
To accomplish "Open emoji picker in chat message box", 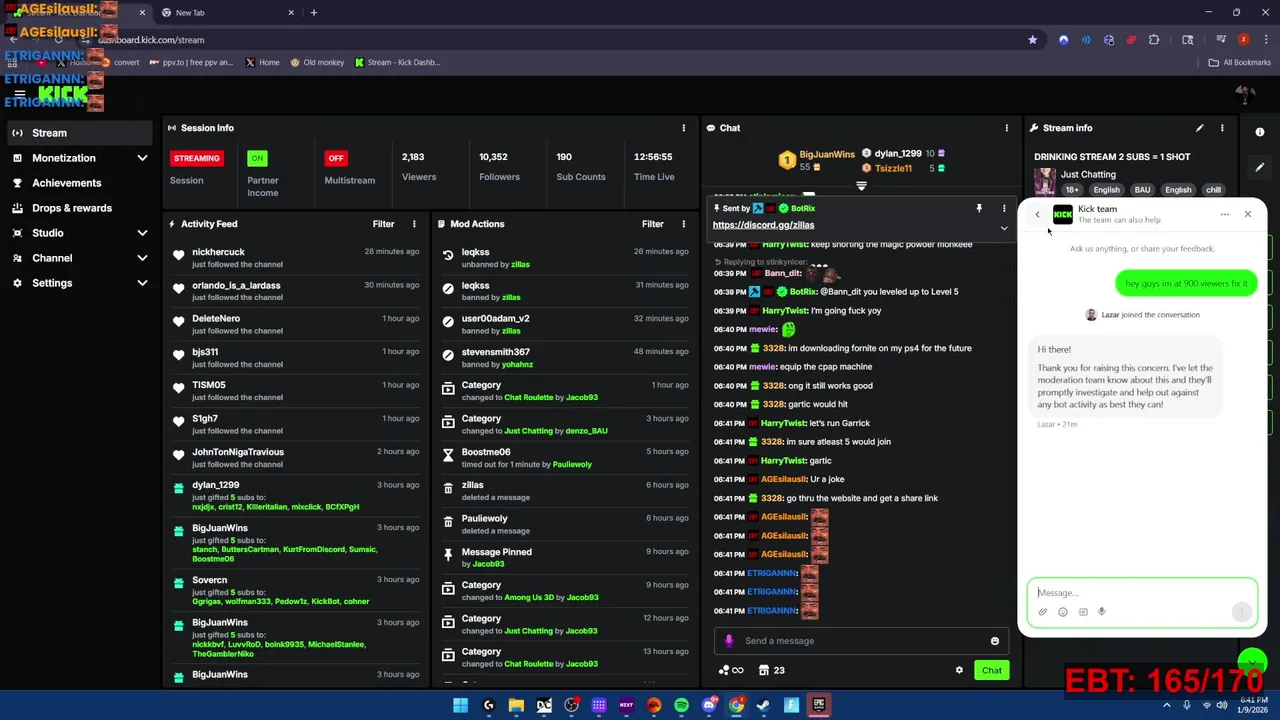I will 994,641.
